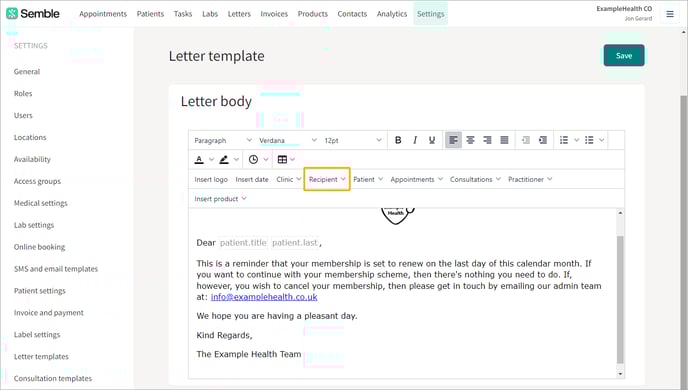Open the 12pt font size dropdown
This screenshot has width=688, height=390.
click(x=353, y=140)
